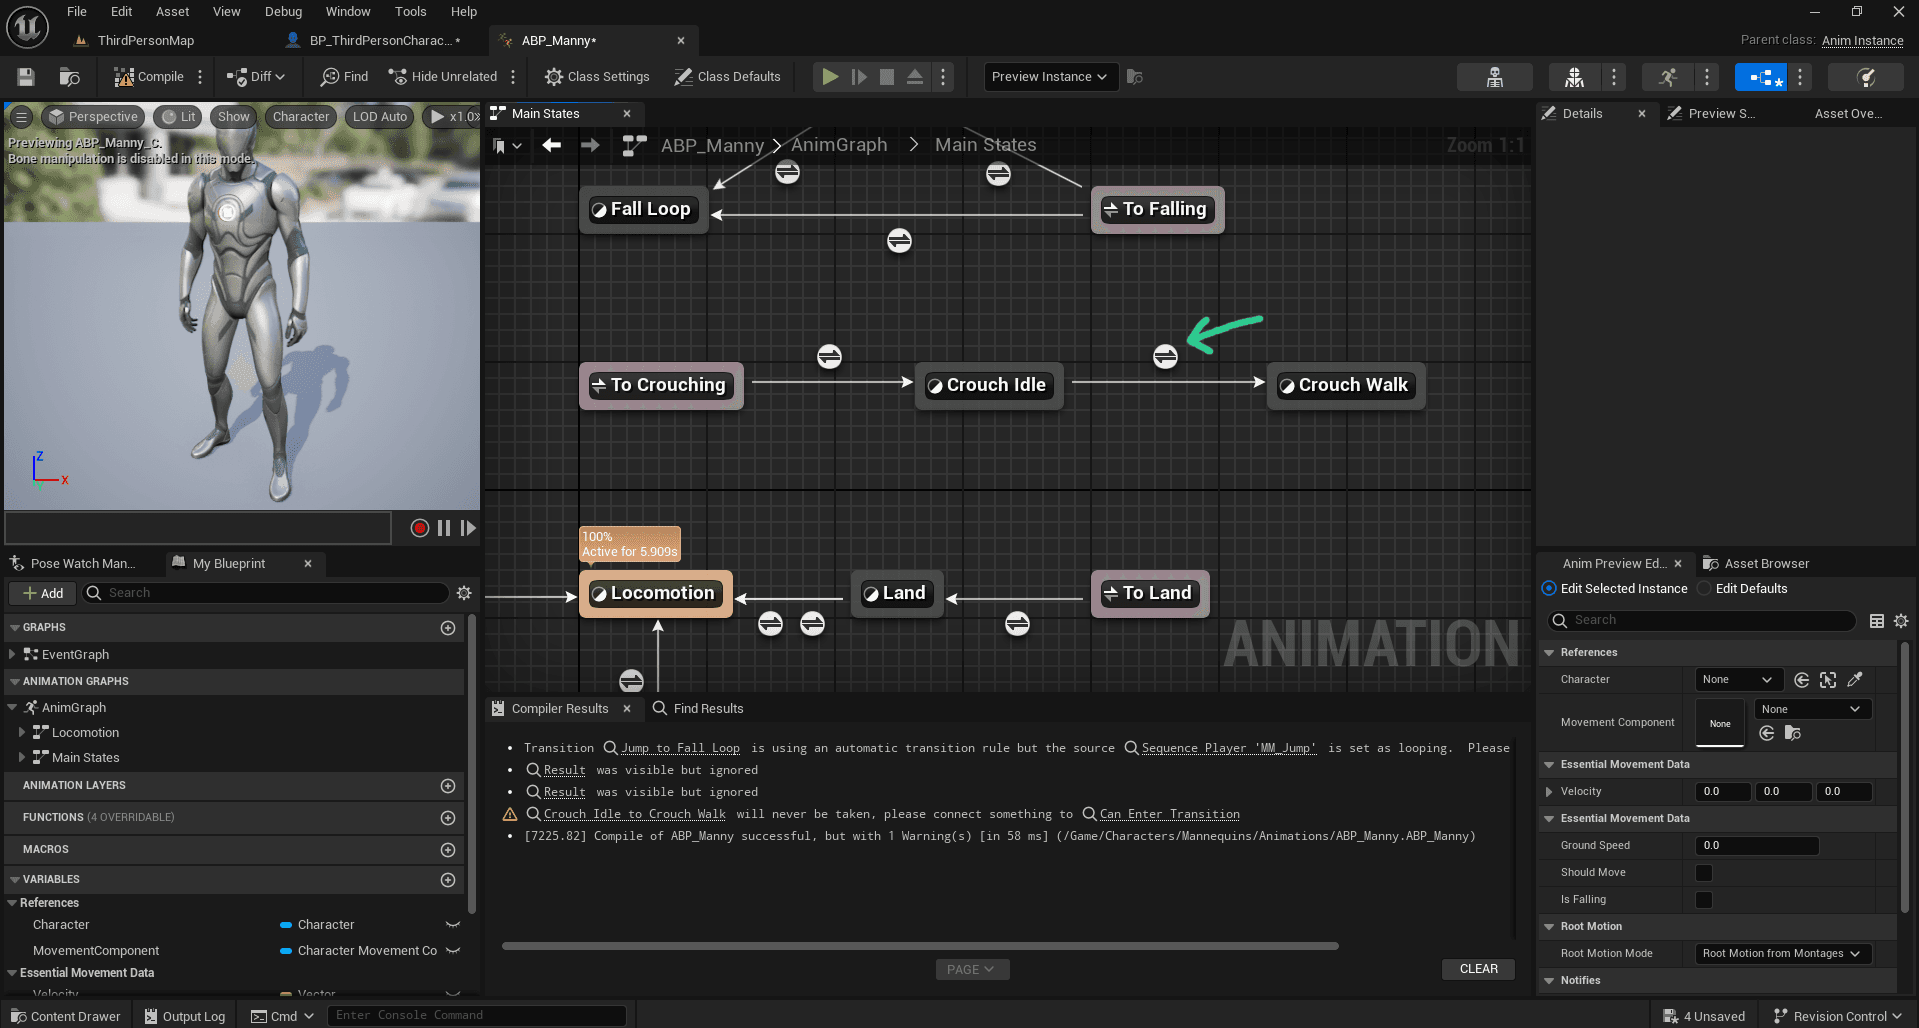Screen dimensions: 1919x1028
Task: Open the Tools menu
Action: [410, 12]
